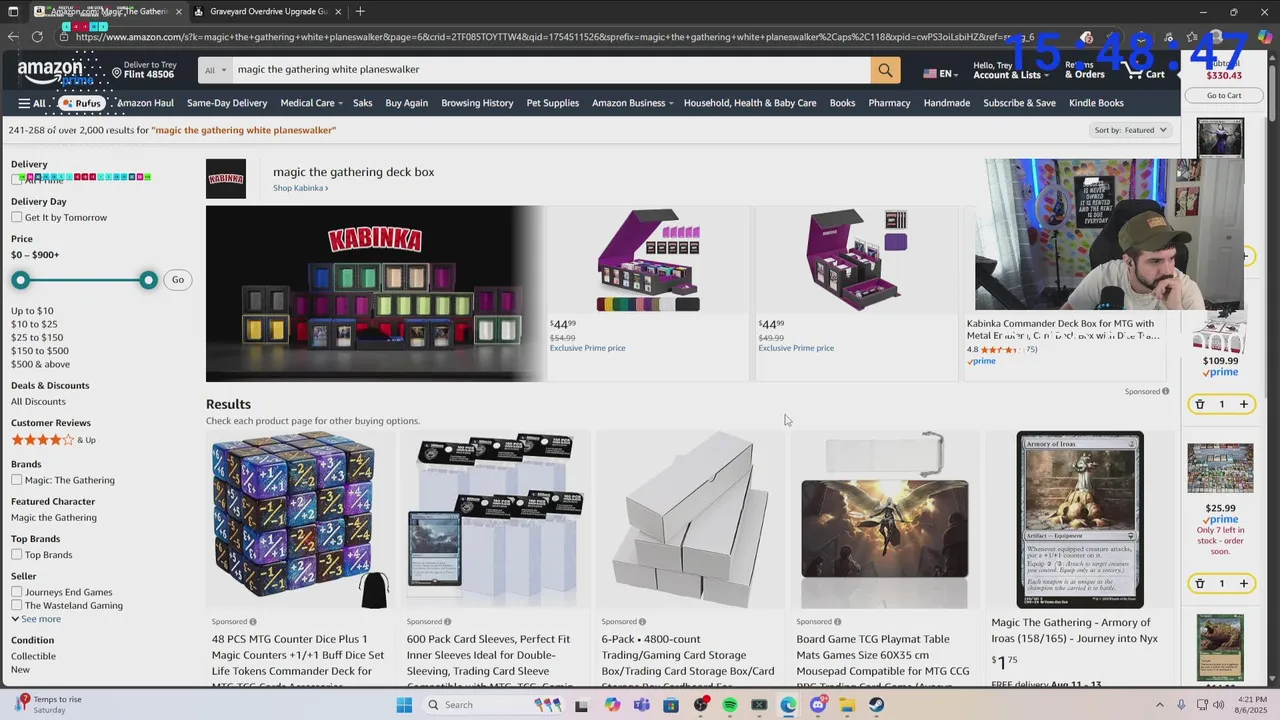Screen dimensions: 1280x720
Task: Open File Explorer from the taskbar
Action: click(x=847, y=705)
